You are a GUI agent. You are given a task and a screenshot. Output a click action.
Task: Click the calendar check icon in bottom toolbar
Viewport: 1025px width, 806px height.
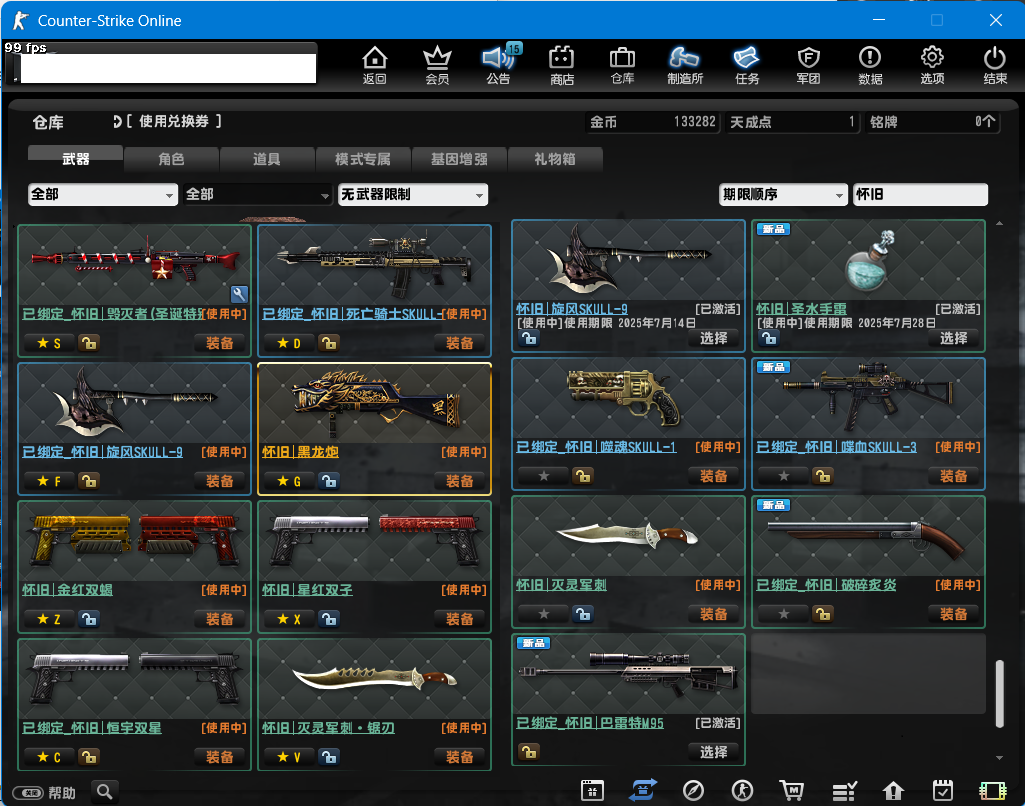[x=943, y=791]
